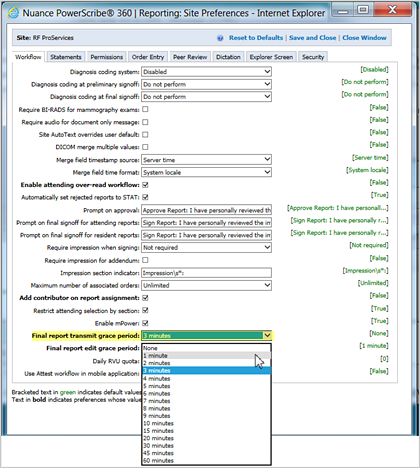Open Diagnosis coding at preliminary signoff dropdown
The height and width of the screenshot is (468, 420).
tap(206, 84)
